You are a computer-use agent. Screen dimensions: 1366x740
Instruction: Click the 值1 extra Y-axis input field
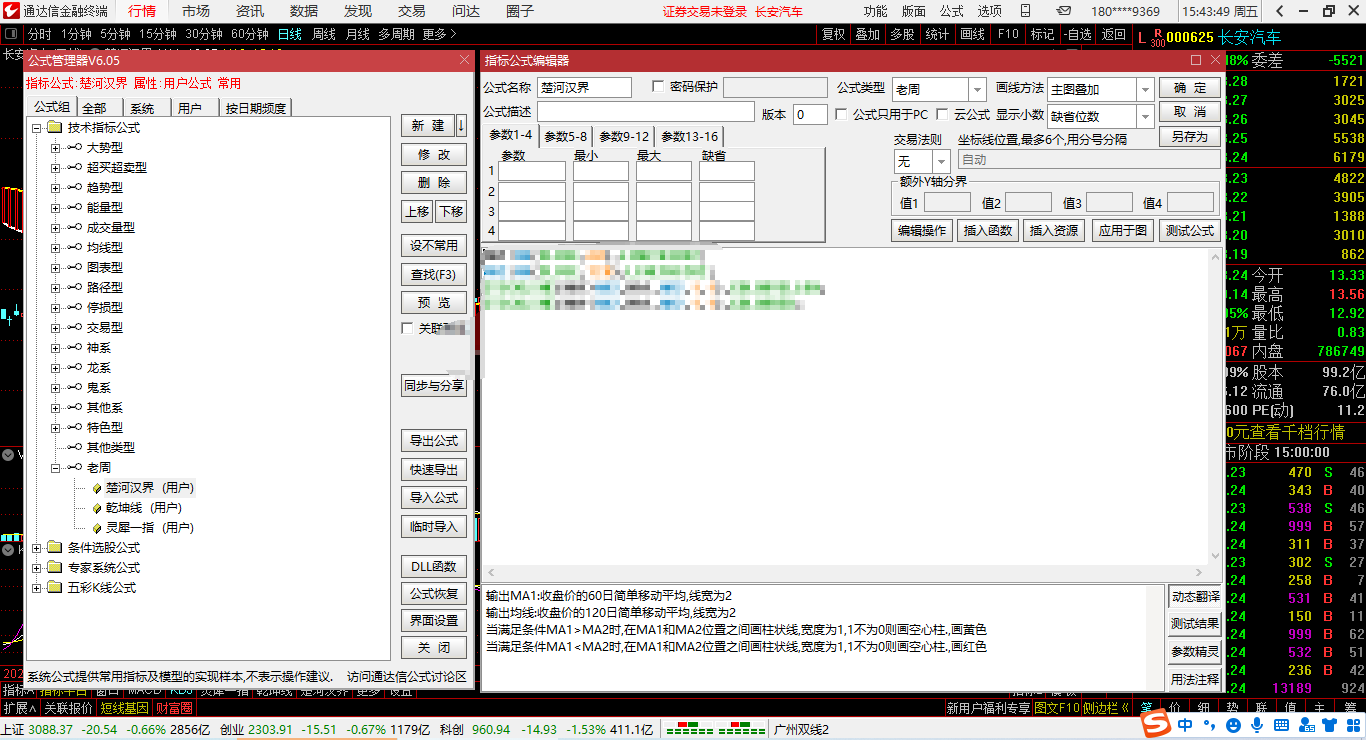pyautogui.click(x=947, y=203)
